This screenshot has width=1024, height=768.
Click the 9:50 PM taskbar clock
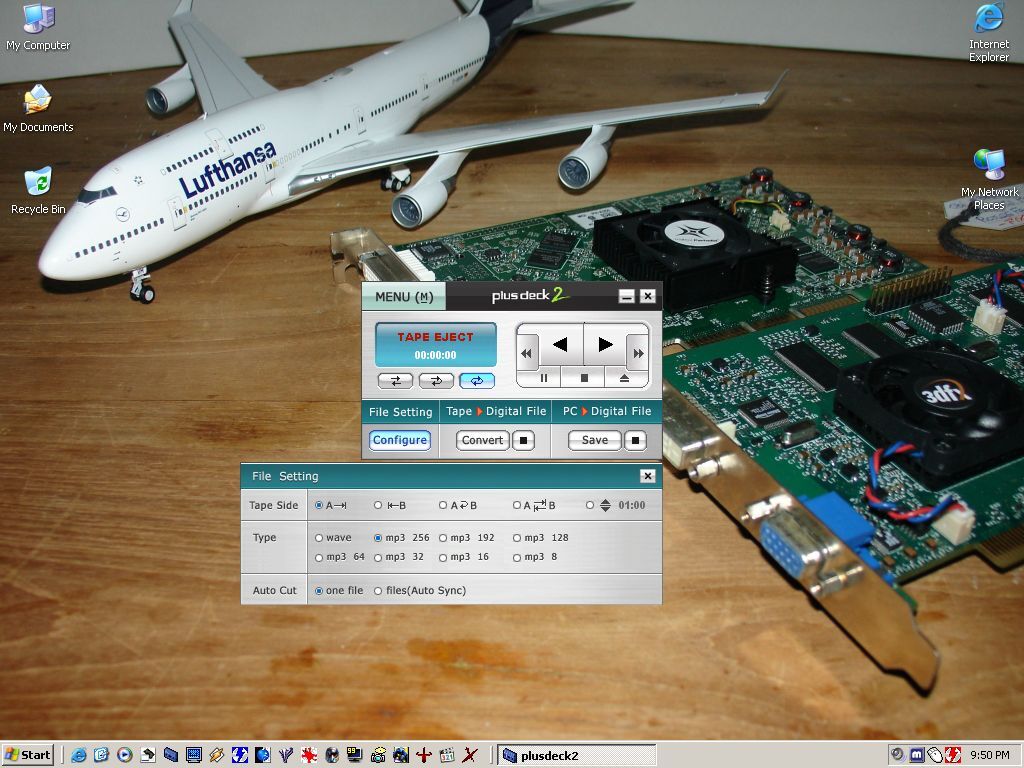coord(989,755)
